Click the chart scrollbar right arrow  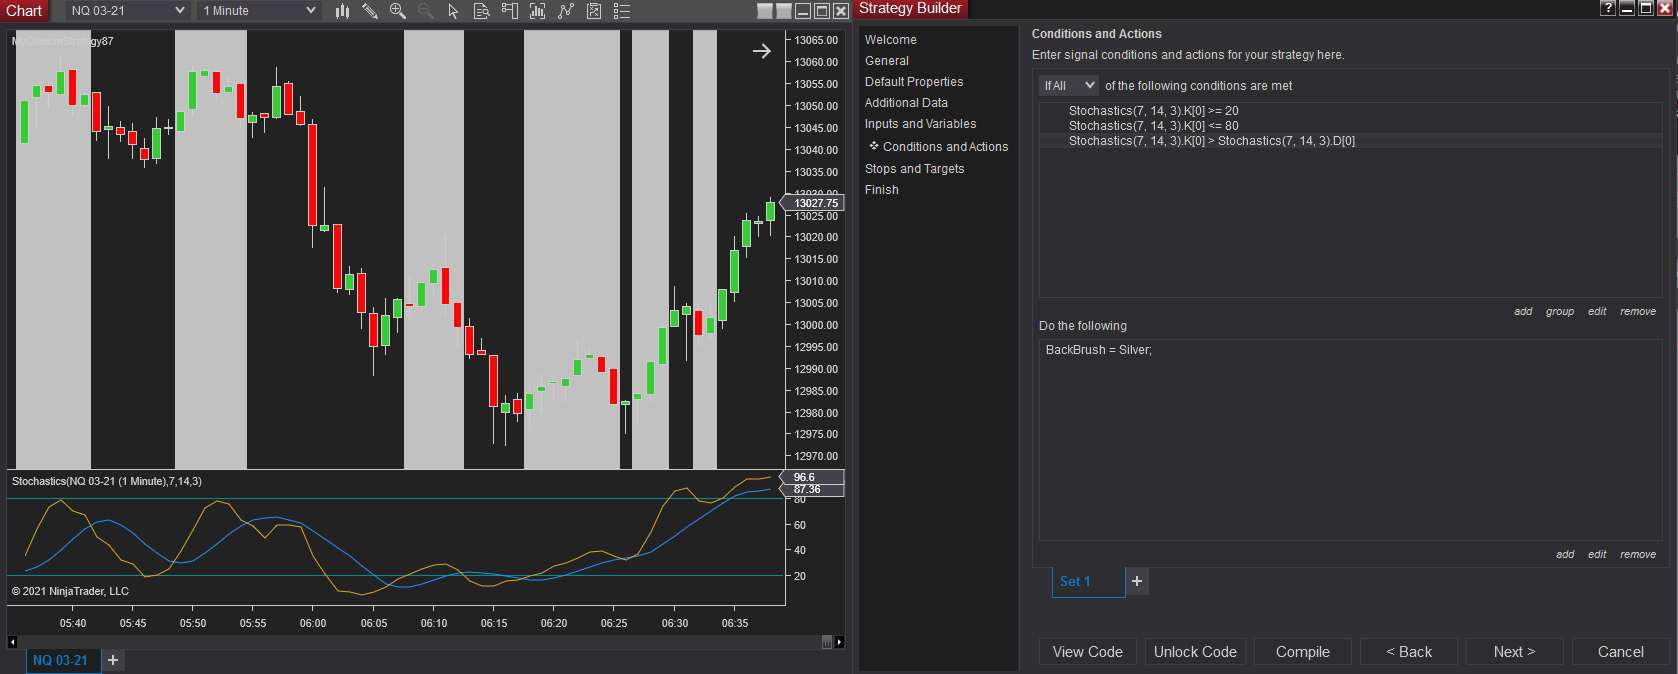coord(839,642)
